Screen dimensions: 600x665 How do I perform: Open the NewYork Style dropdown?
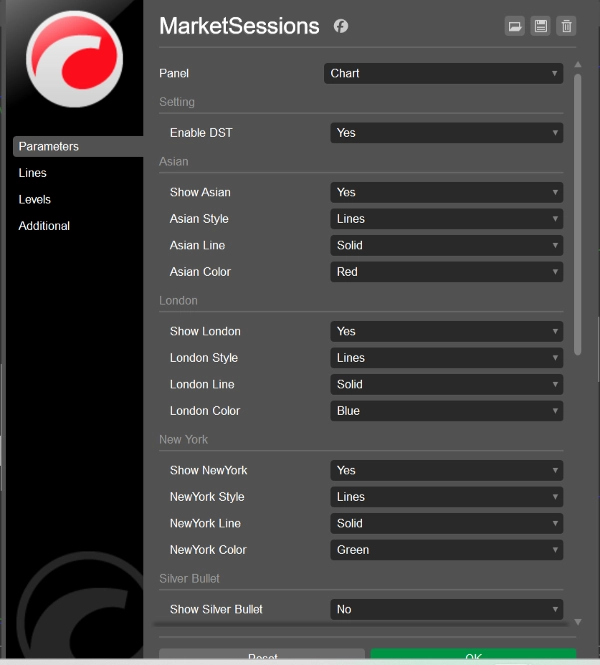pos(446,497)
